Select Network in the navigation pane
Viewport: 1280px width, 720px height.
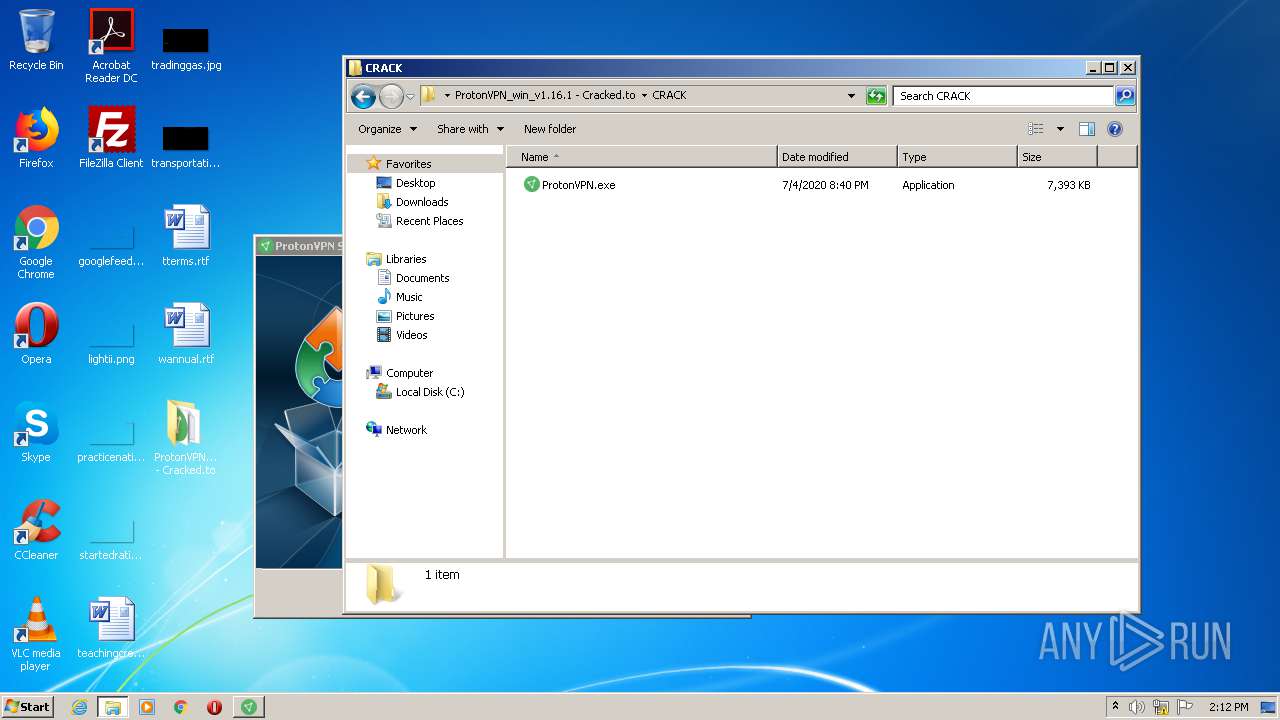[406, 430]
